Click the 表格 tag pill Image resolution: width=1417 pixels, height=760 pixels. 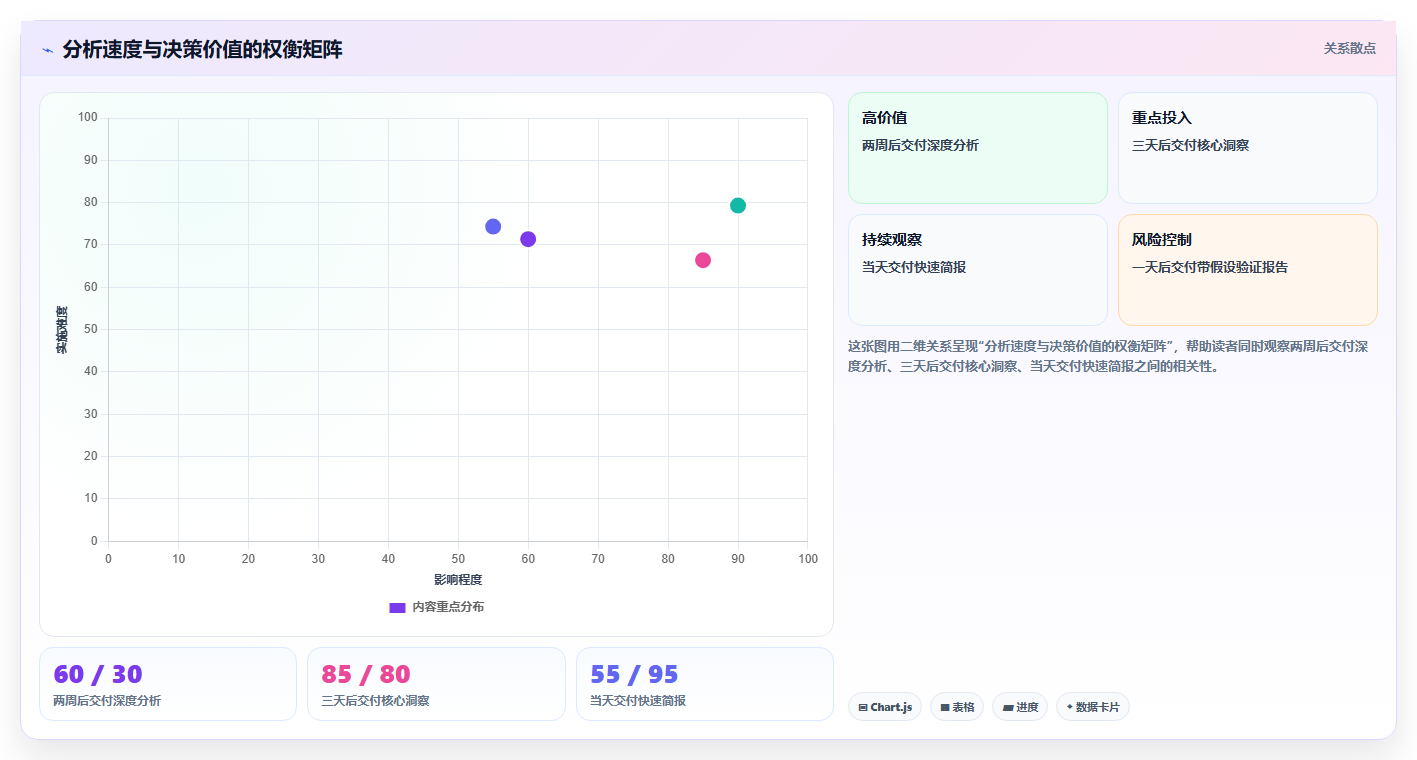pos(957,707)
